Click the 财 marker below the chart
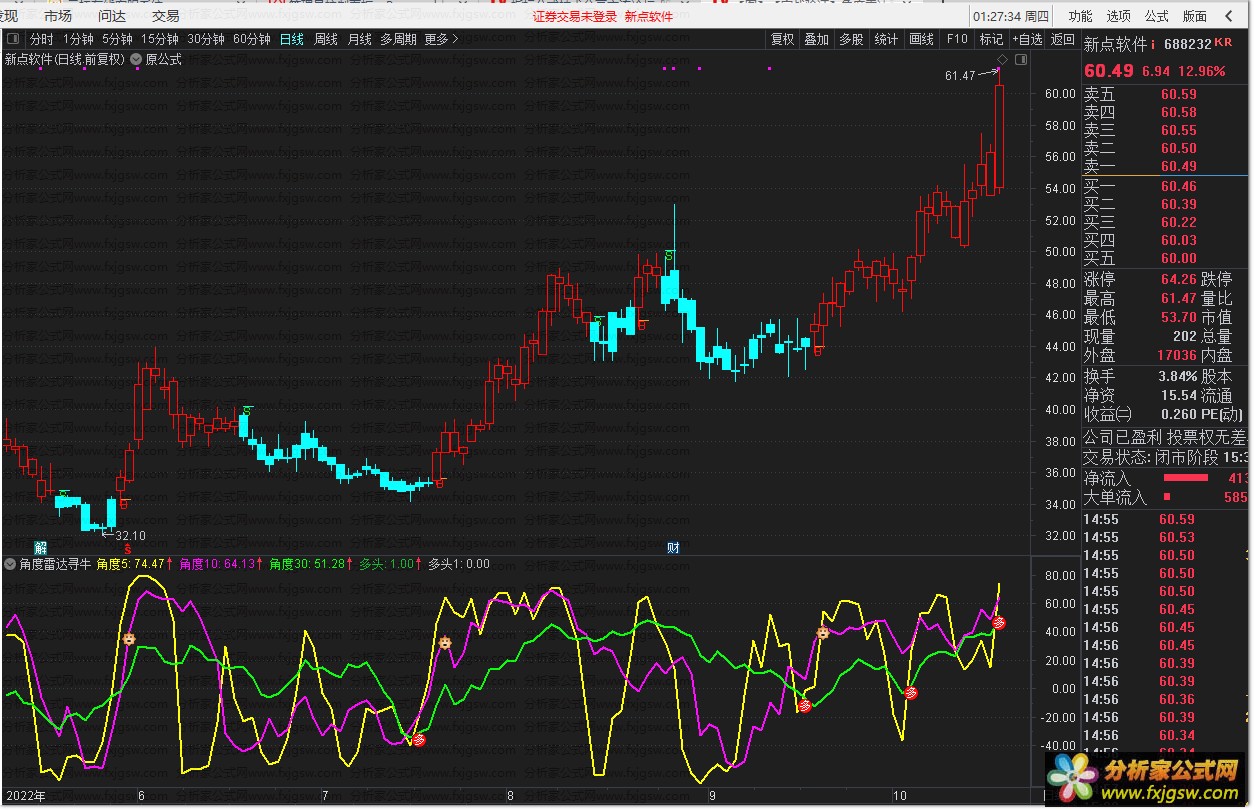Screen dimensions: 1255x810 pos(674,547)
